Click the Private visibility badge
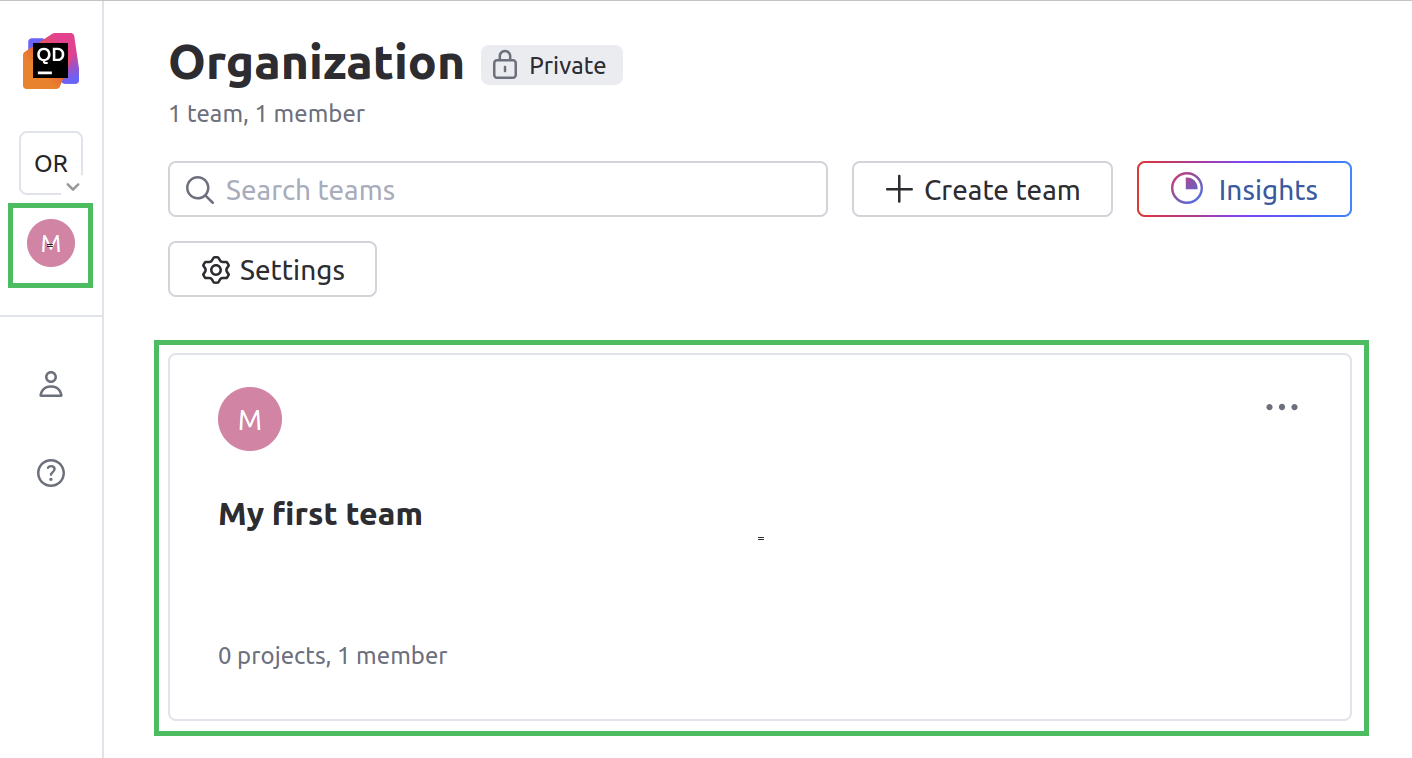The height and width of the screenshot is (758, 1412). tap(551, 65)
